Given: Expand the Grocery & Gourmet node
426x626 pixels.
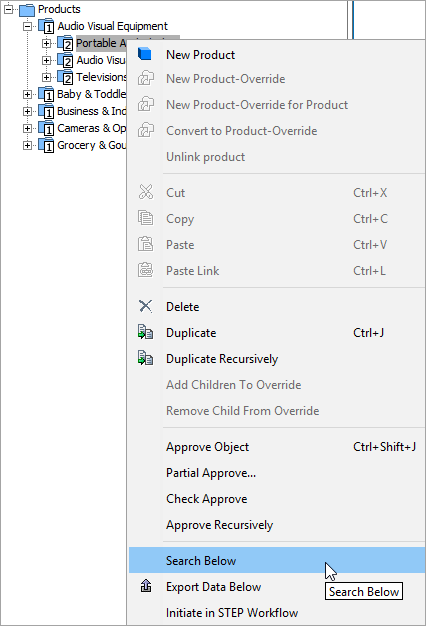Looking at the screenshot, I should coord(27,146).
